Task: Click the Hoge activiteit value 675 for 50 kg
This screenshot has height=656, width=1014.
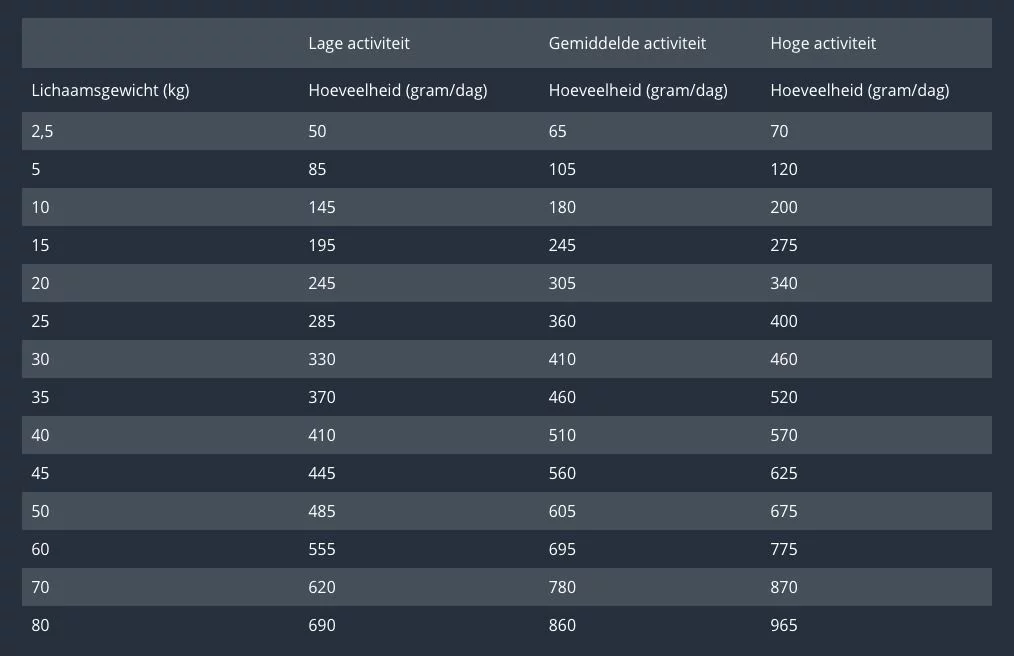Action: [784, 511]
